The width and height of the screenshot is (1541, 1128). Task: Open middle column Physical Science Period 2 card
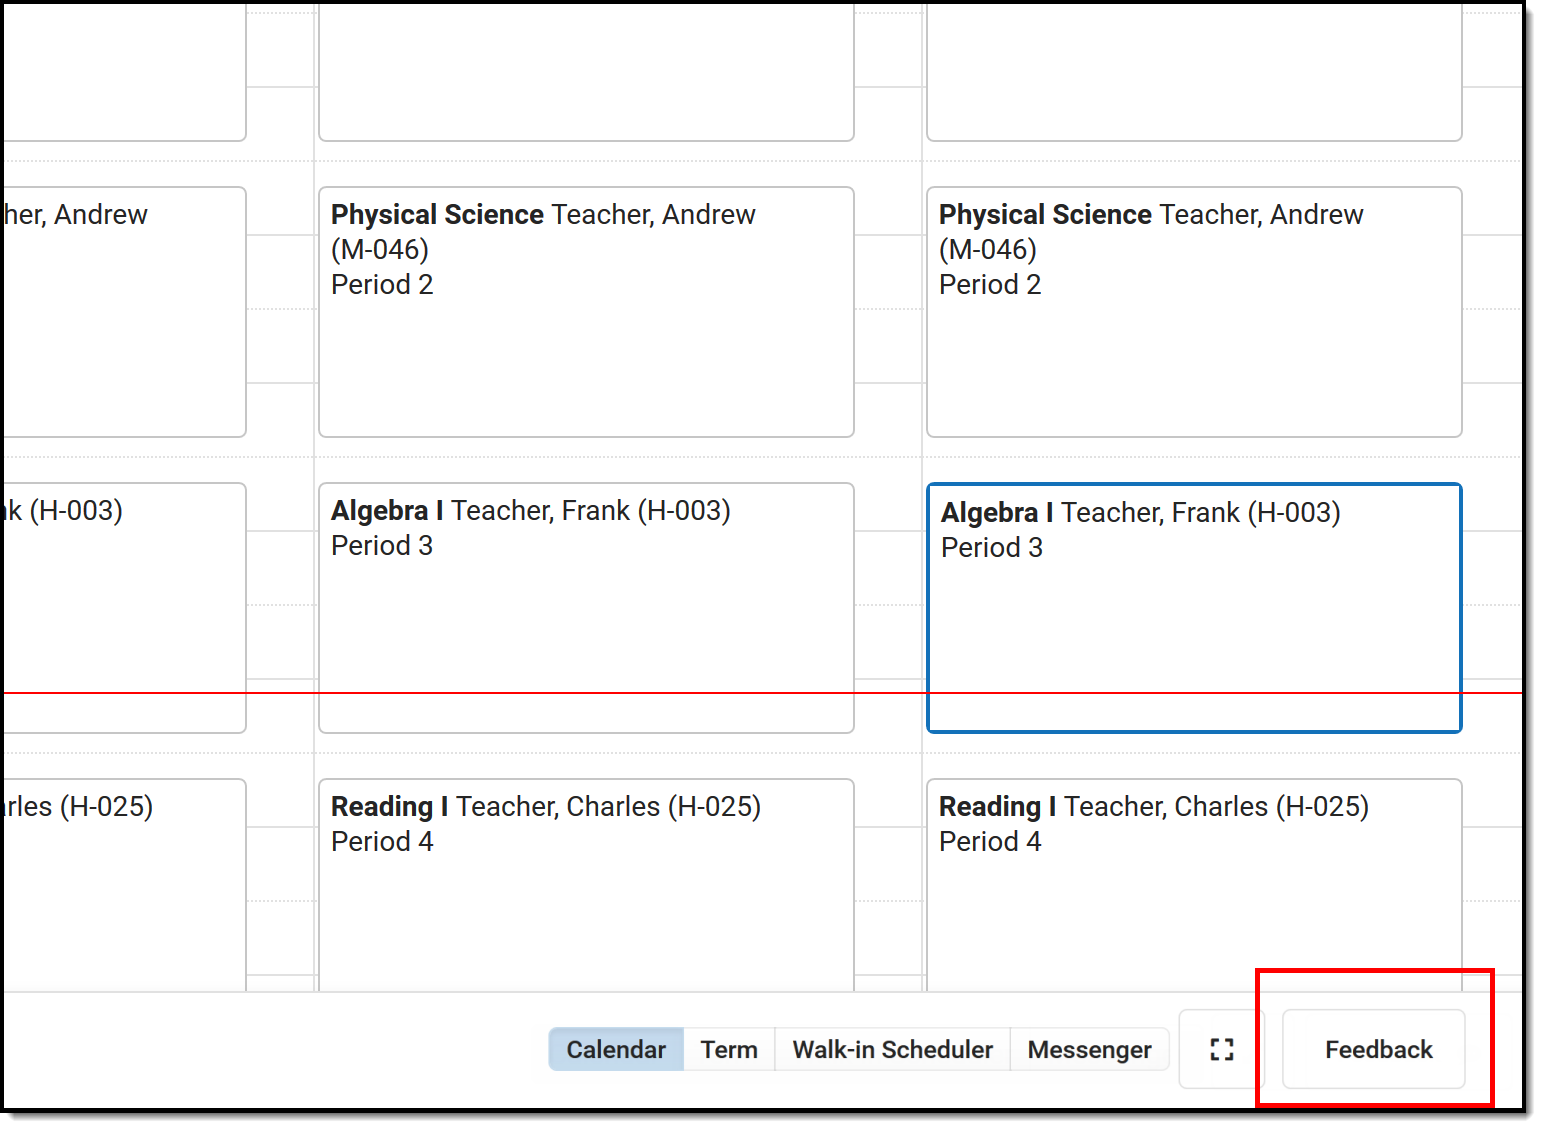pyautogui.click(x=586, y=312)
